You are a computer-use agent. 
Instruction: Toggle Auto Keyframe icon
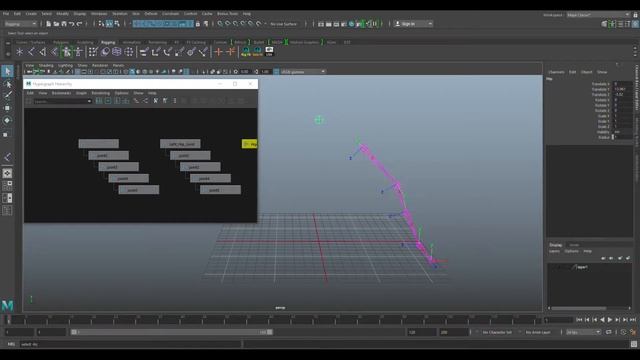click(x=624, y=332)
